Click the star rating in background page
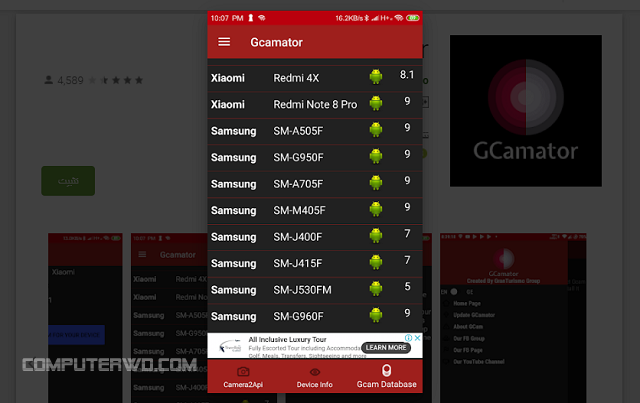This screenshot has height=403, width=640. coord(116,80)
